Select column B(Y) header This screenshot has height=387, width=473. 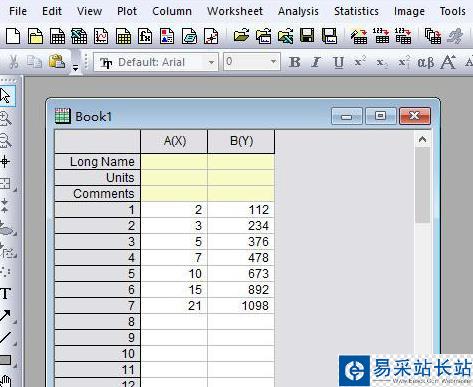pyautogui.click(x=241, y=141)
